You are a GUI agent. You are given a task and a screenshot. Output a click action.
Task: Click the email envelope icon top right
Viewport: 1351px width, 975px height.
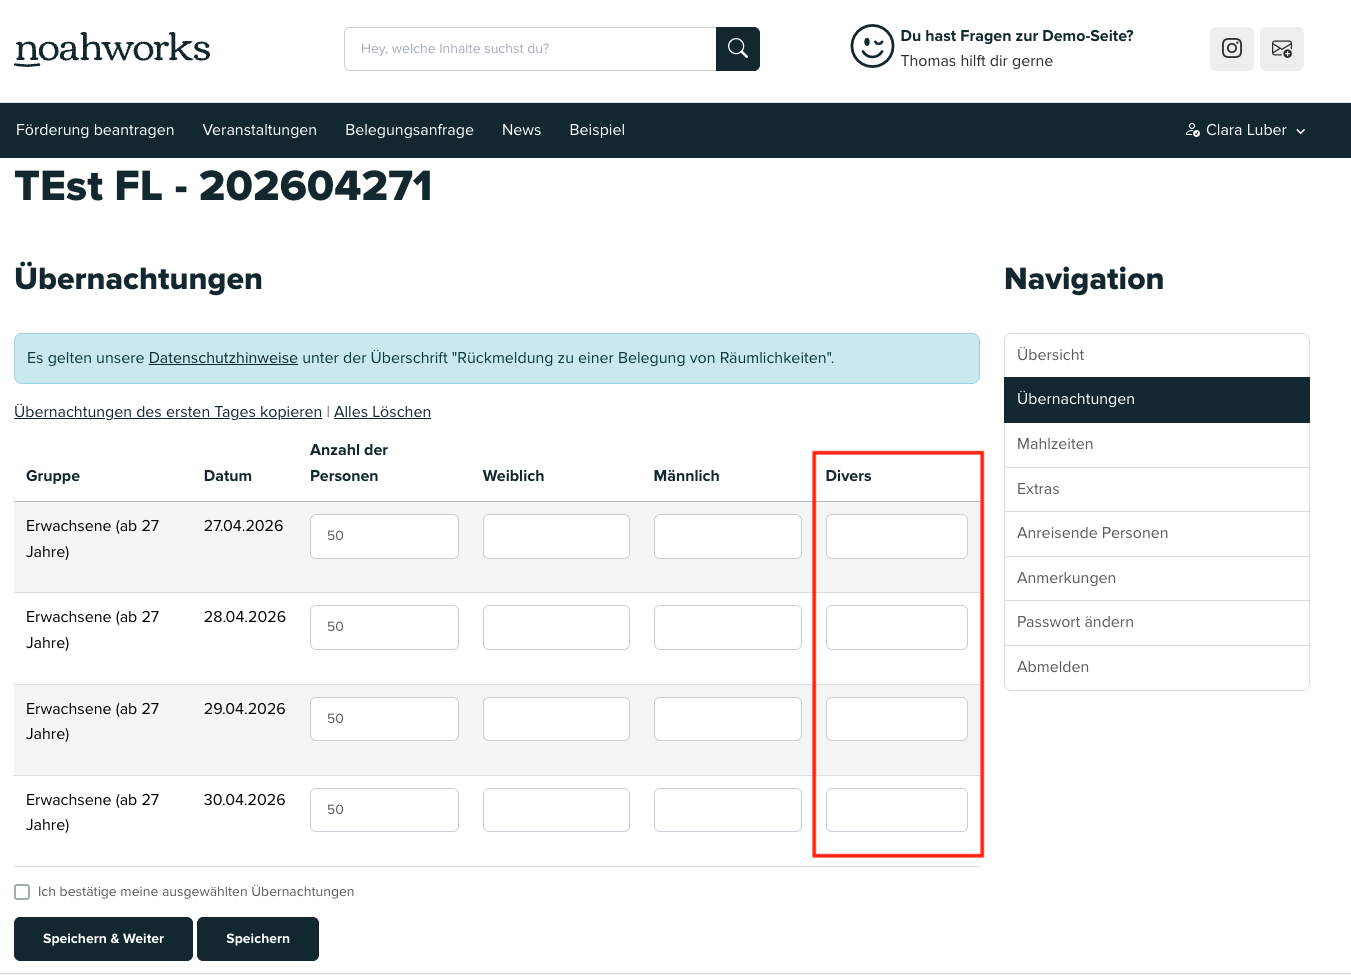[x=1281, y=48]
